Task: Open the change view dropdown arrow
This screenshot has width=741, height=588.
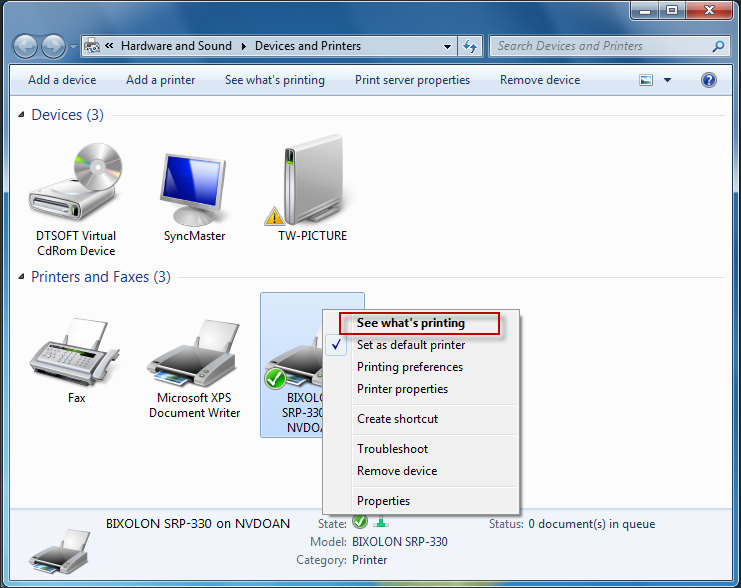Action: pos(668,80)
